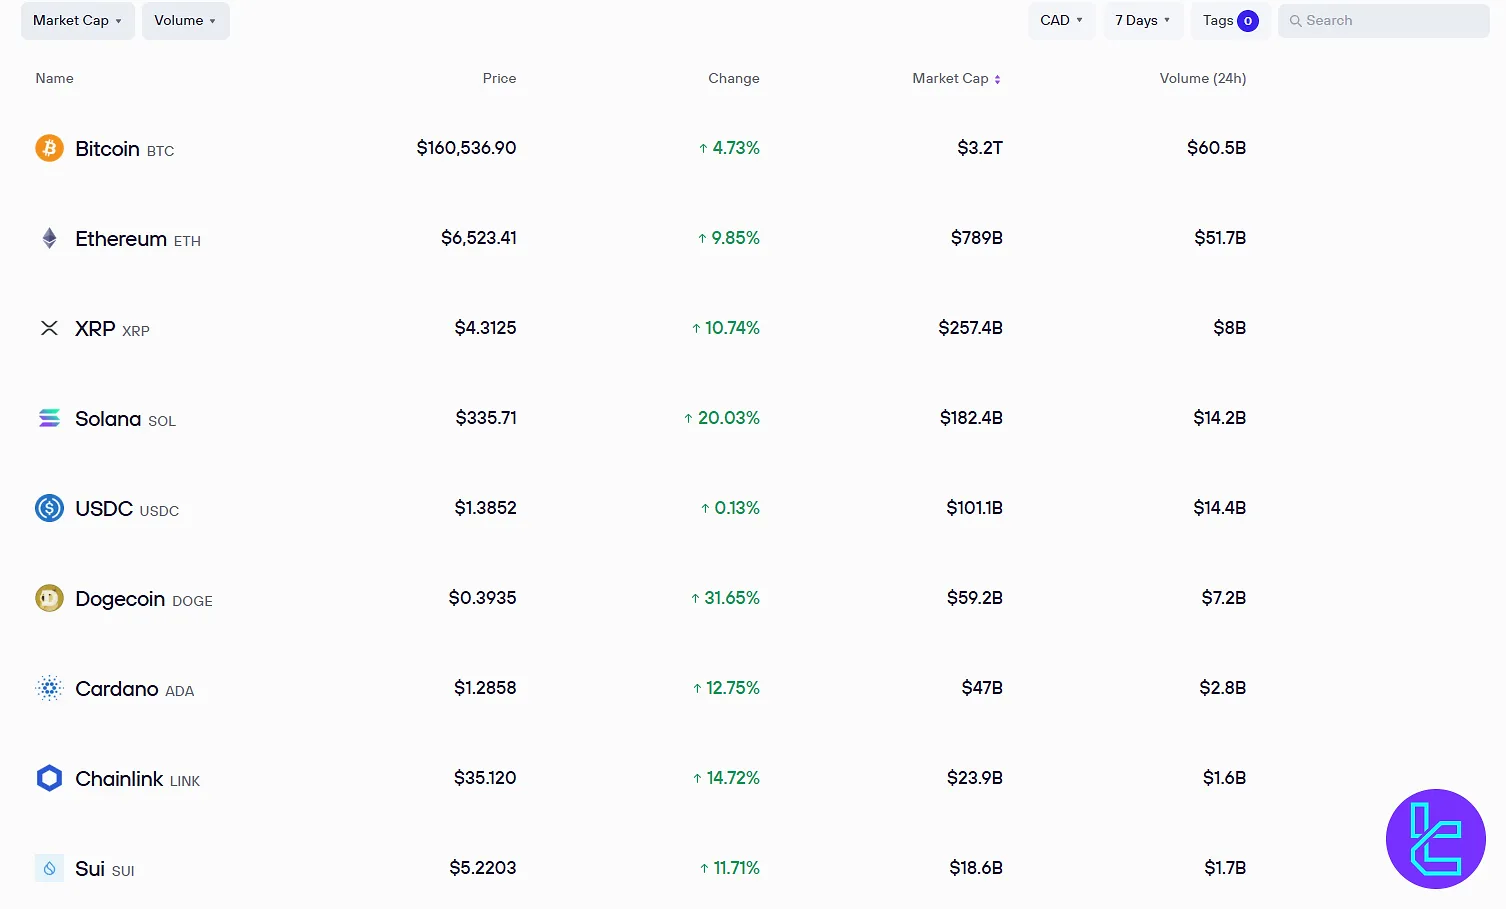1506x909 pixels.
Task: Focus the Search input field
Action: (1384, 21)
